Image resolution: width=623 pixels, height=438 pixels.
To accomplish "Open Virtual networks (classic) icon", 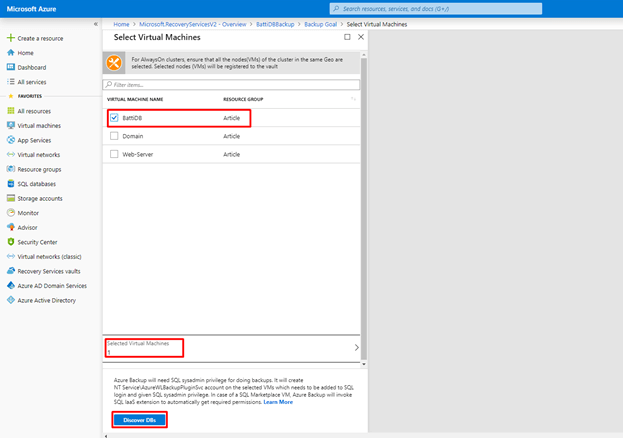I will pyautogui.click(x=11, y=256).
